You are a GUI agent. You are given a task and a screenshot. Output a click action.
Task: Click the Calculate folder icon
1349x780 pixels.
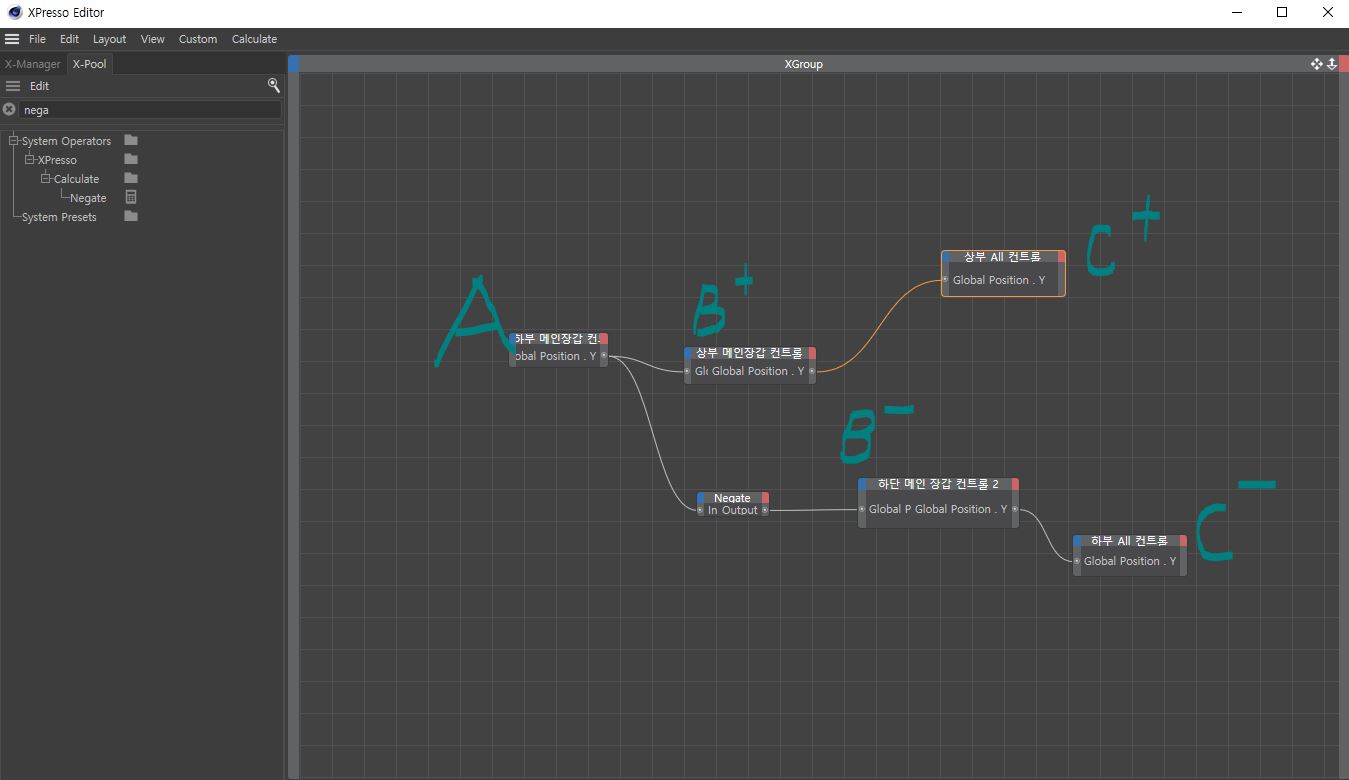coord(131,178)
